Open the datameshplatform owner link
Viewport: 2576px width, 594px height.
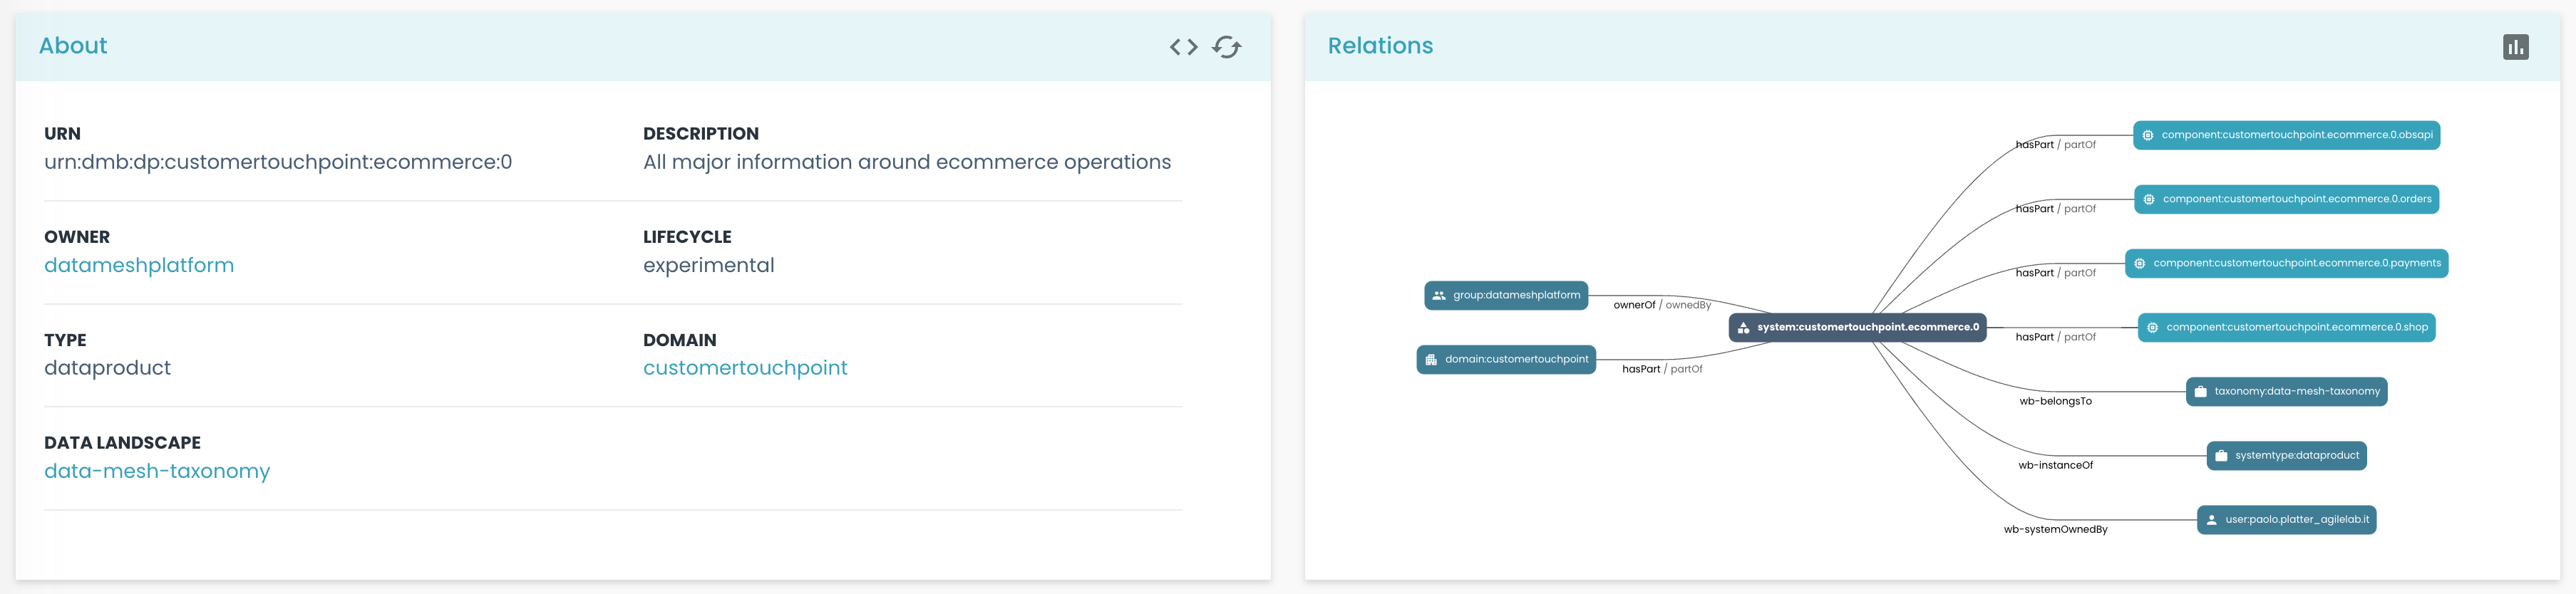tap(139, 265)
